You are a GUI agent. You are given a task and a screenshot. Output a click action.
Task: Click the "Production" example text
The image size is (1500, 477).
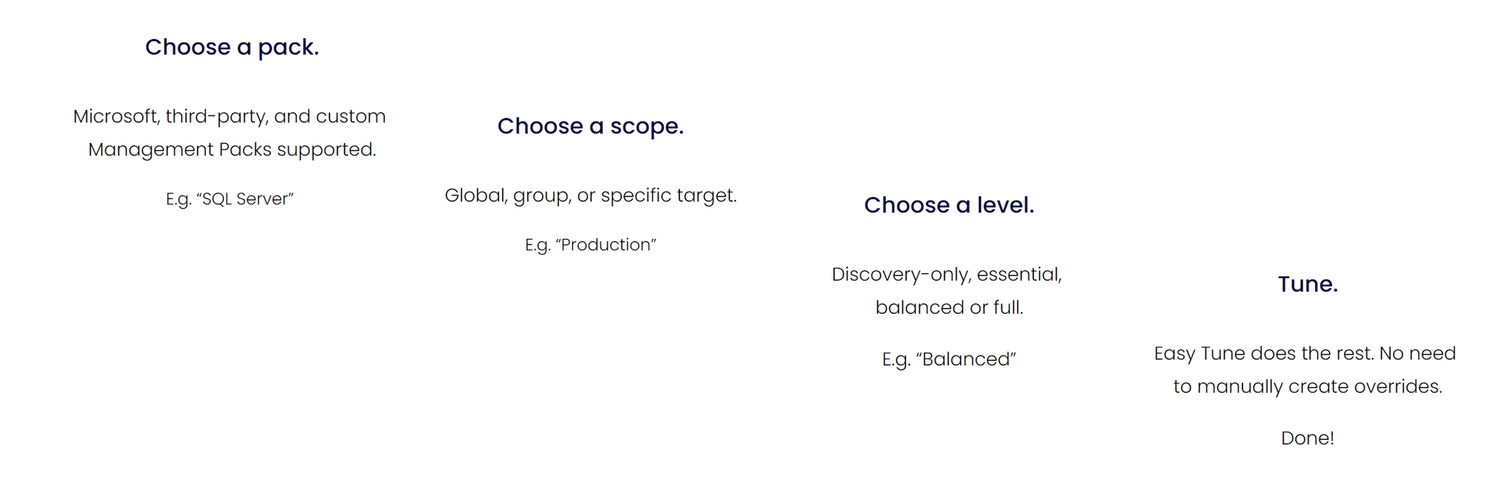point(608,245)
